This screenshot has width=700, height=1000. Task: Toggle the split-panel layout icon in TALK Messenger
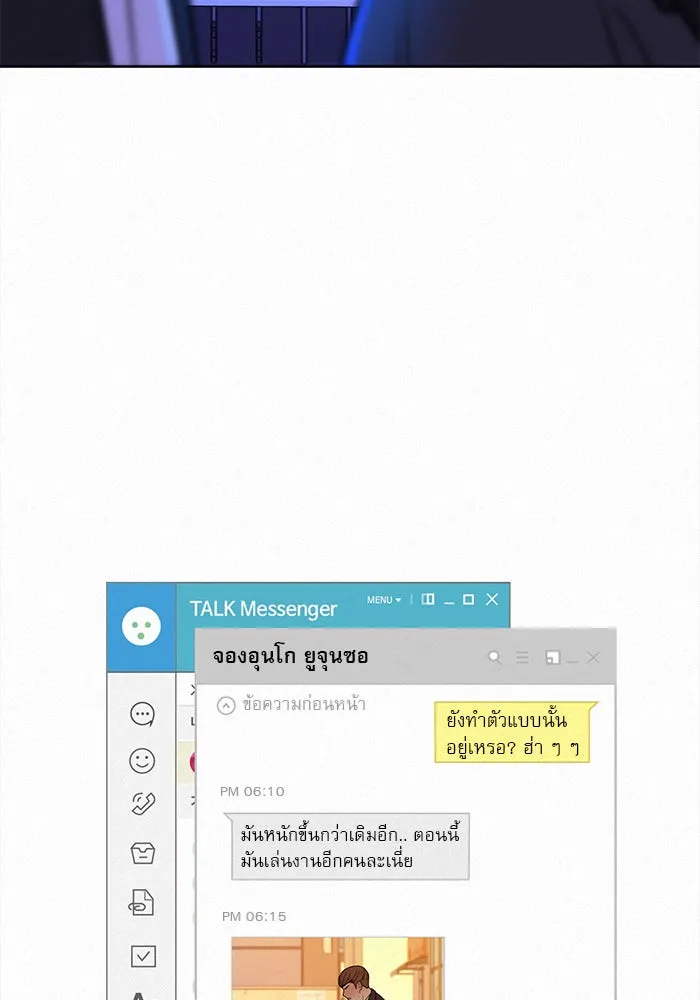[x=428, y=599]
